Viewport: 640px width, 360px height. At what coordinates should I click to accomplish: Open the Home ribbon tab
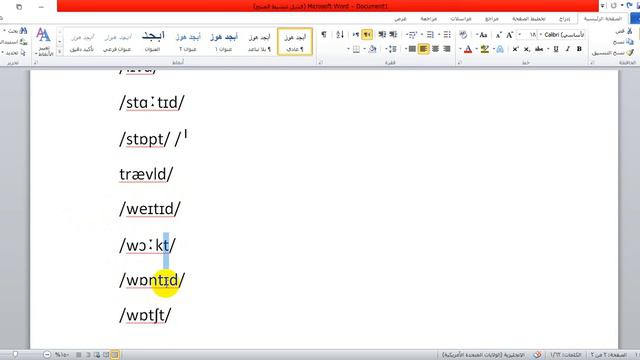pyautogui.click(x=602, y=19)
